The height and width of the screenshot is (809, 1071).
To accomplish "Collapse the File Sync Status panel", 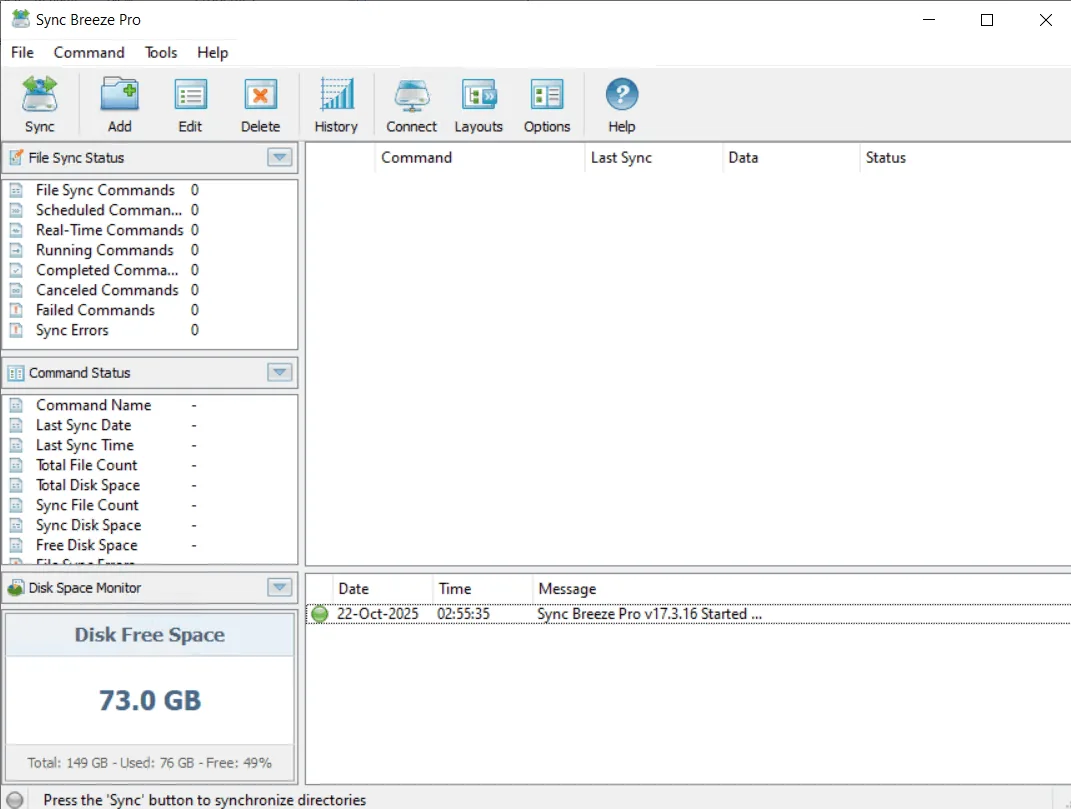I will [x=279, y=158].
